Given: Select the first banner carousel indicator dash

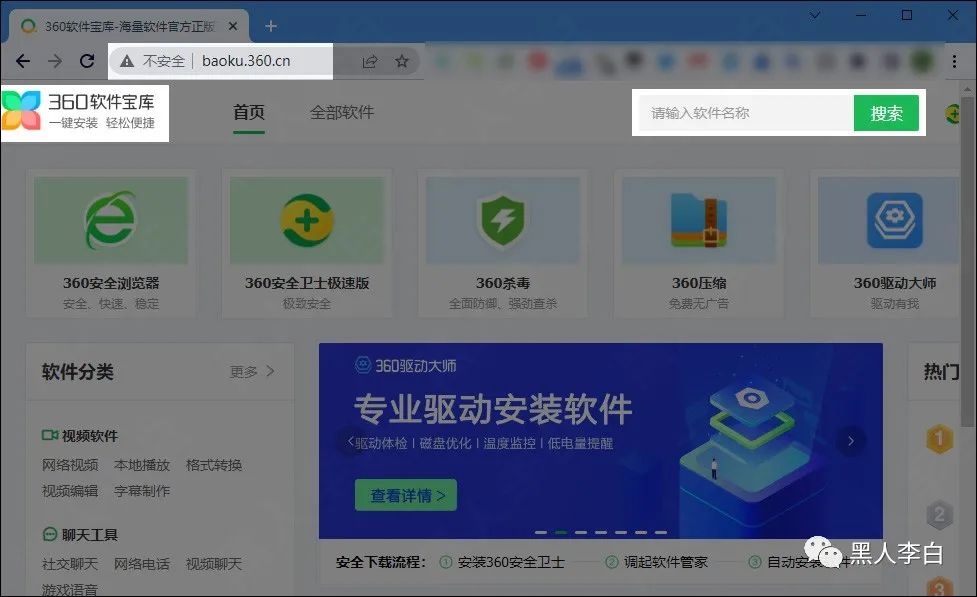Looking at the screenshot, I should coord(541,532).
